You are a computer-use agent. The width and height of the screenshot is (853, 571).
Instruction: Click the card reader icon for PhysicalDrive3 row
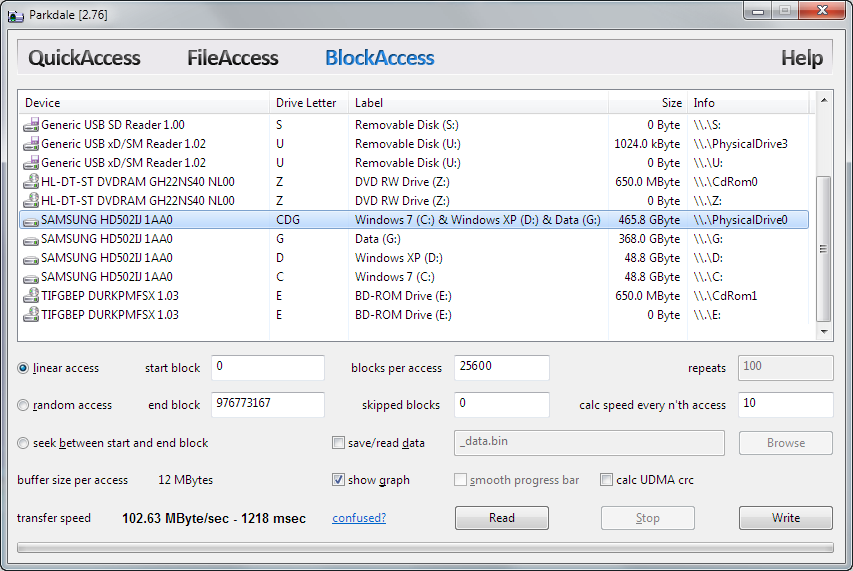32,144
